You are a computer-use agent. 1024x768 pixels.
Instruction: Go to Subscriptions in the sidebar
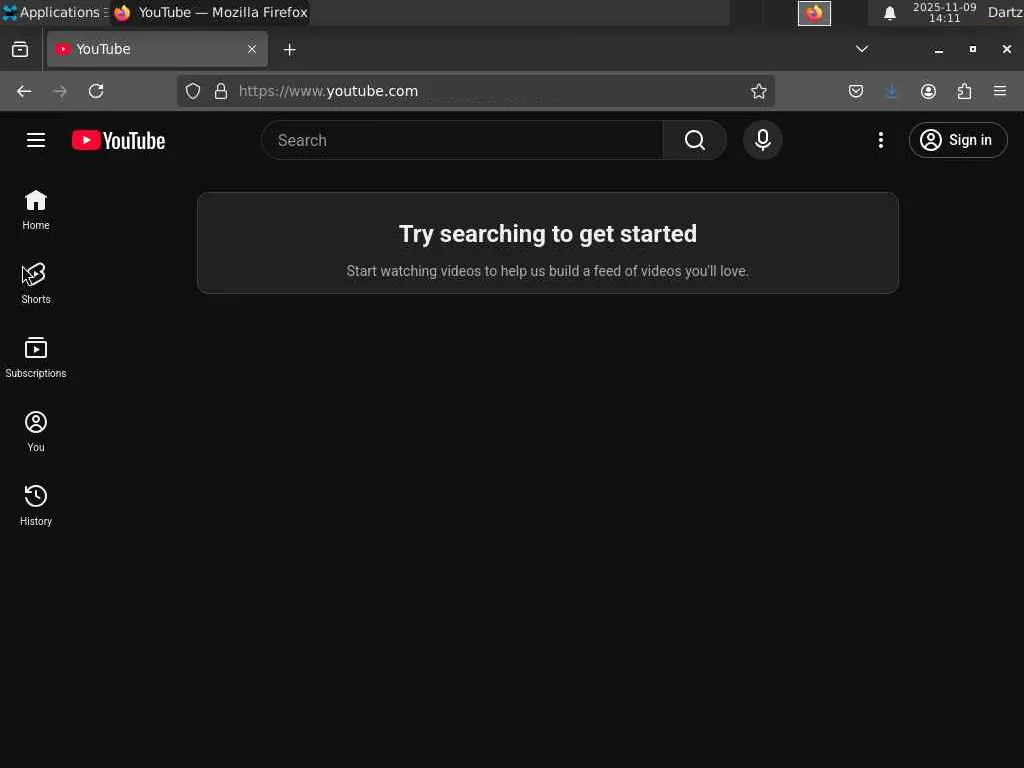tap(35, 357)
